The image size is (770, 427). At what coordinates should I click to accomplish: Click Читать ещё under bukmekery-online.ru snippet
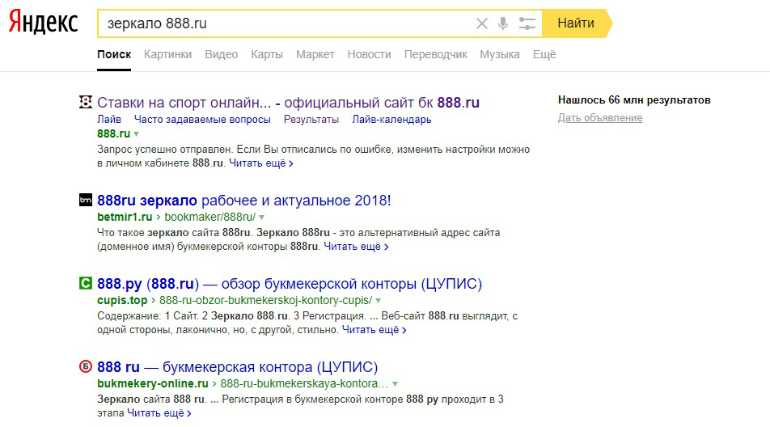(159, 413)
